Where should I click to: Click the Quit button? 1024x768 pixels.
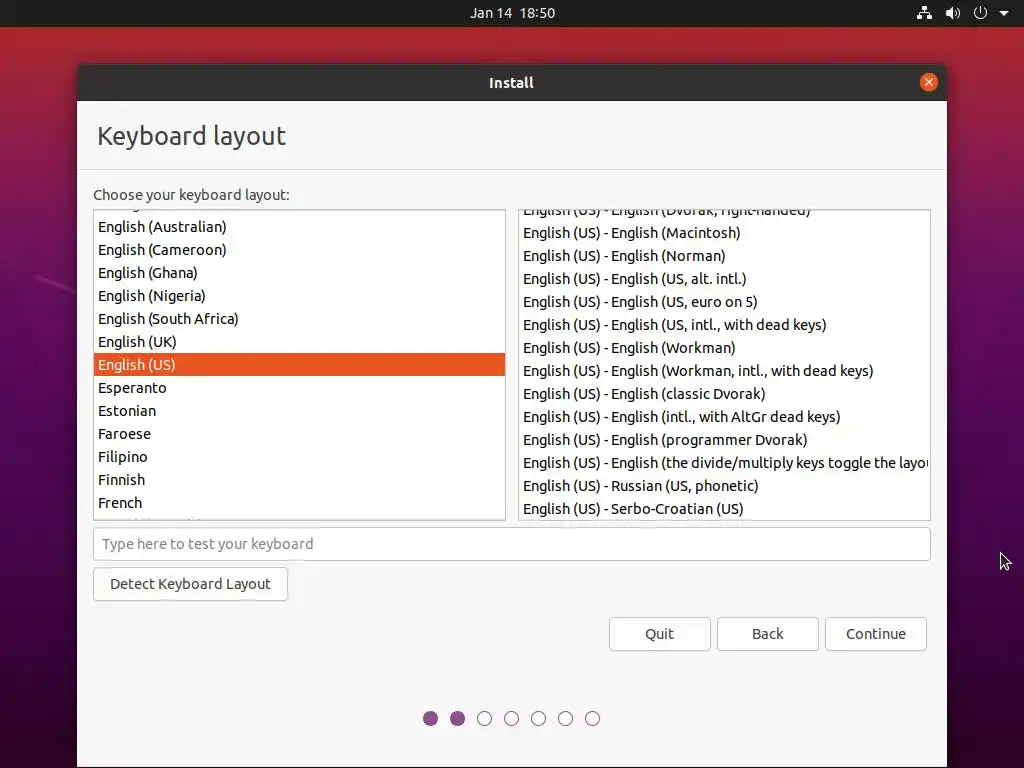pos(660,634)
